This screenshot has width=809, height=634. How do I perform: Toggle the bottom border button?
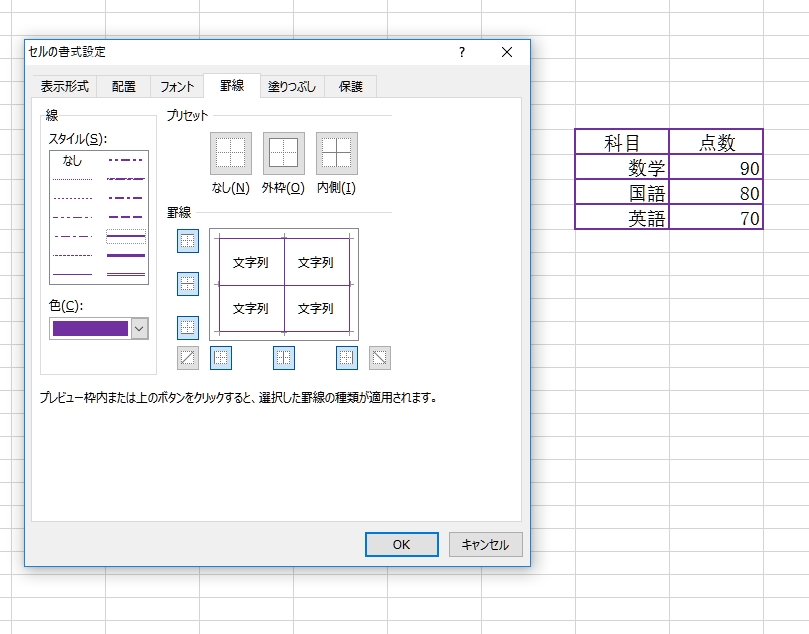pyautogui.click(x=188, y=327)
